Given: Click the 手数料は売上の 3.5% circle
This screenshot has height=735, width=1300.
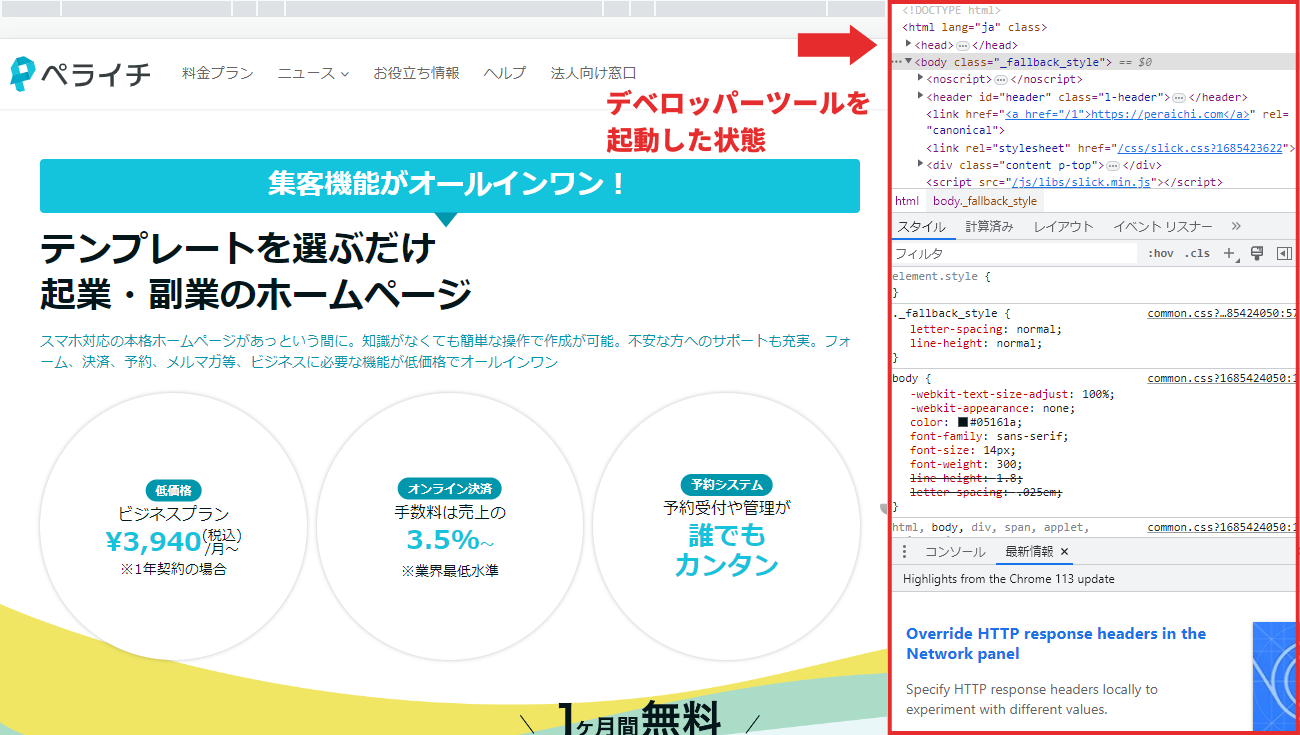Looking at the screenshot, I should click(450, 526).
